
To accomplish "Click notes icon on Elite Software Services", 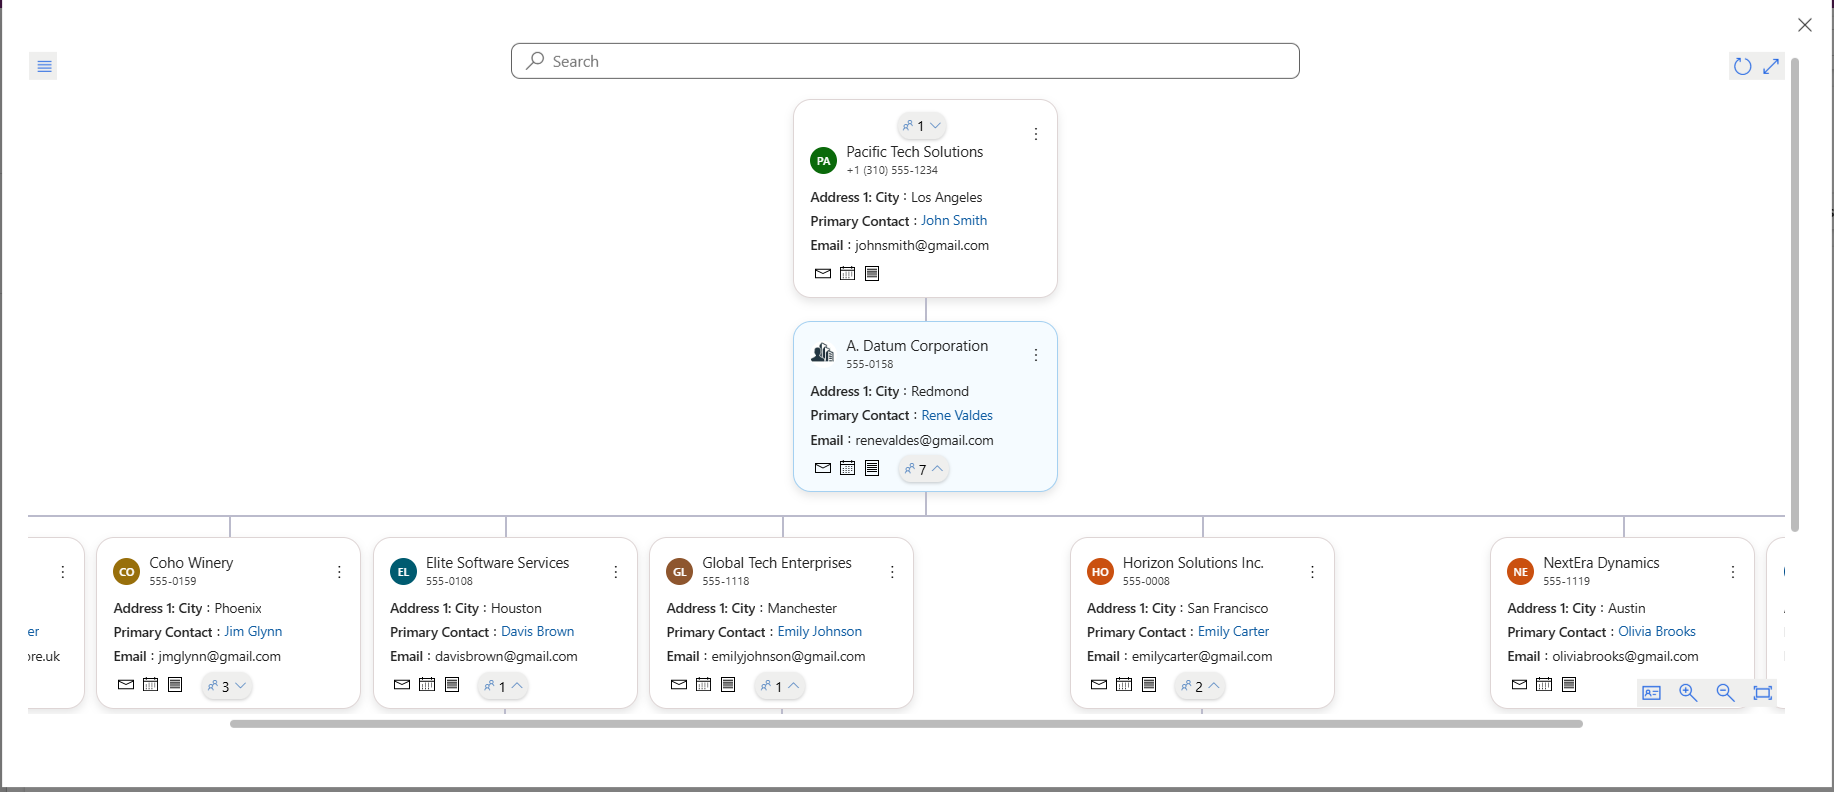I will click(x=452, y=685).
